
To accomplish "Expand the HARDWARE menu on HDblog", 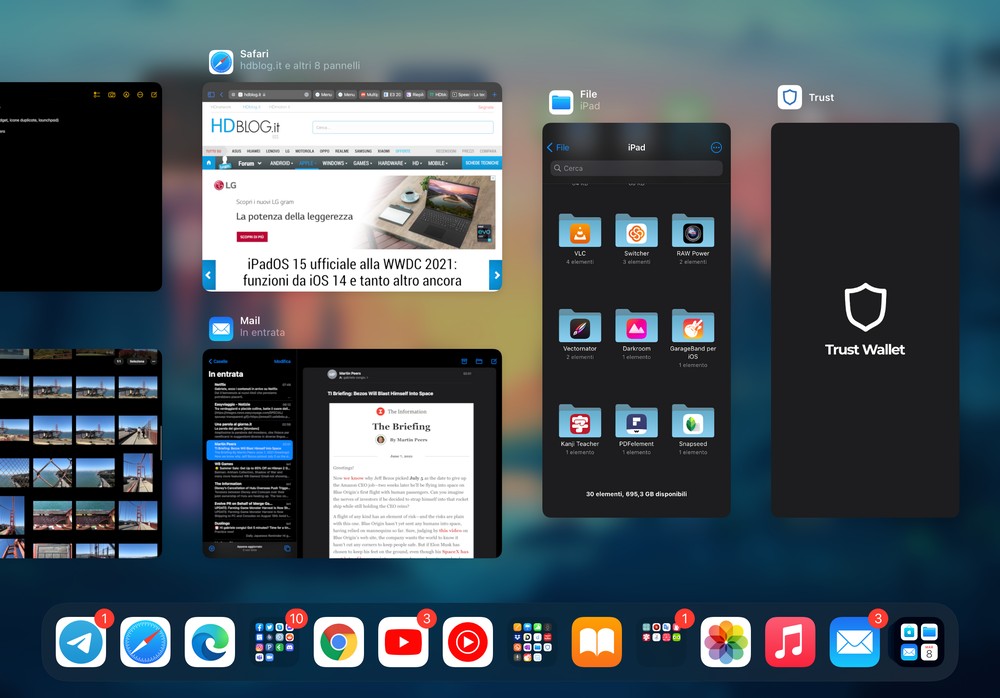I will coord(392,163).
